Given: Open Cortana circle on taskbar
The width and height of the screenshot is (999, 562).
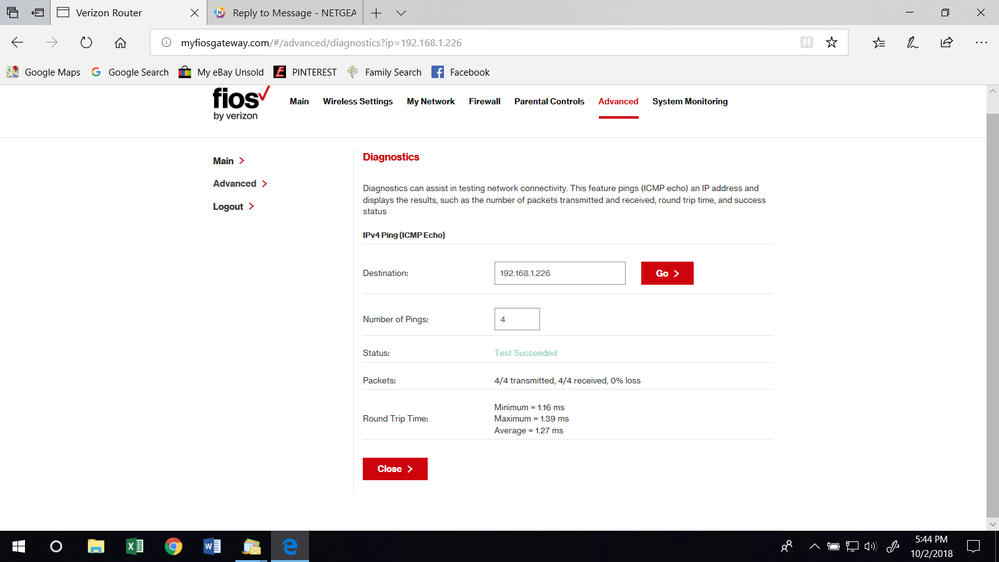Looking at the screenshot, I should tap(56, 546).
